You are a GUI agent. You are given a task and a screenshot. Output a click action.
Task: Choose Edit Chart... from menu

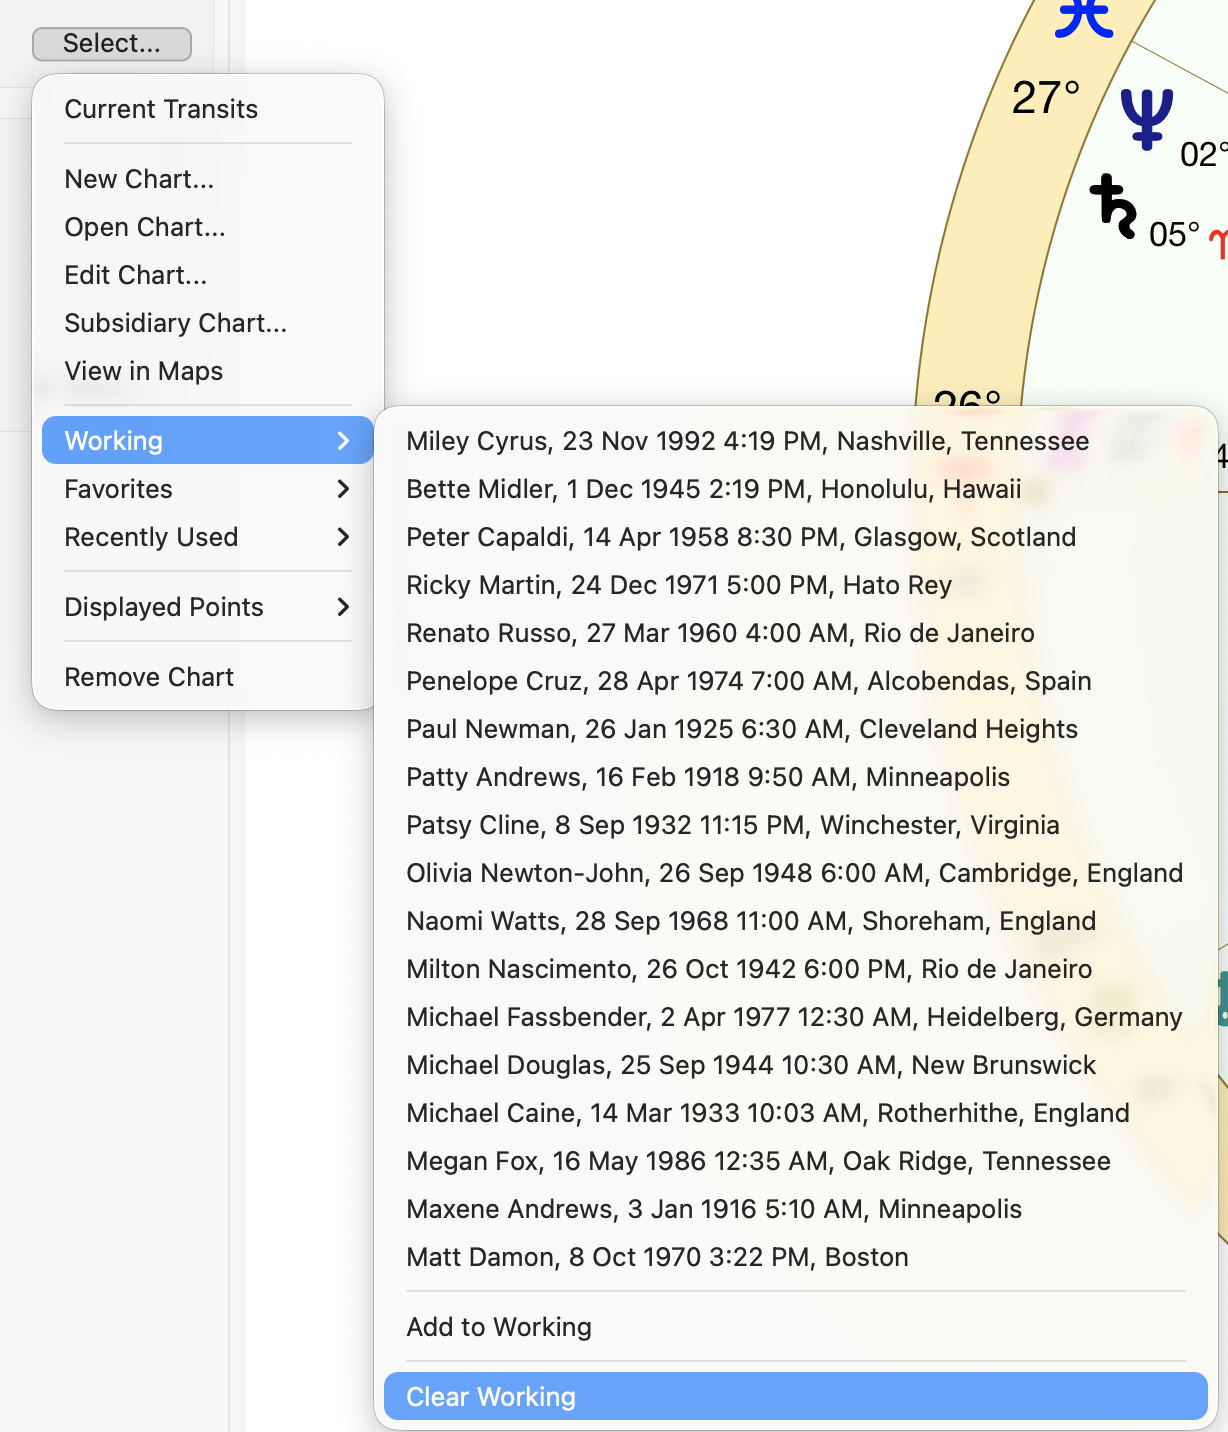tap(208, 275)
